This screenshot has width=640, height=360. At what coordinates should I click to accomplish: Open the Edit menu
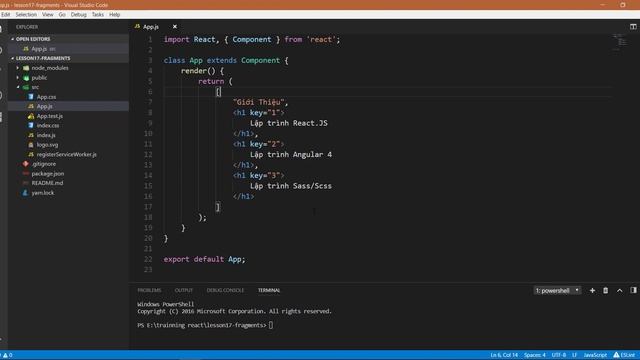[x=5, y=14]
